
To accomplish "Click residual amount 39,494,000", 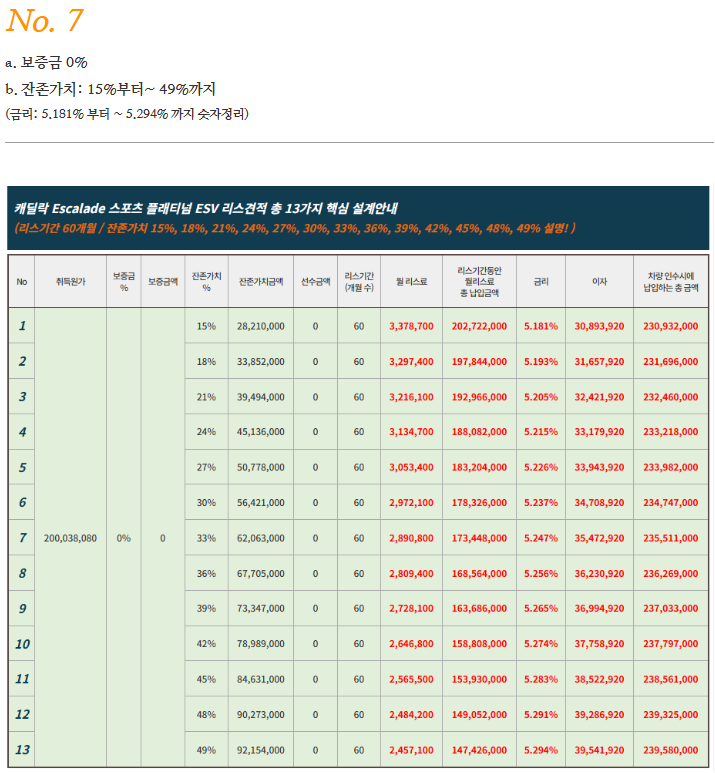I will [261, 397].
